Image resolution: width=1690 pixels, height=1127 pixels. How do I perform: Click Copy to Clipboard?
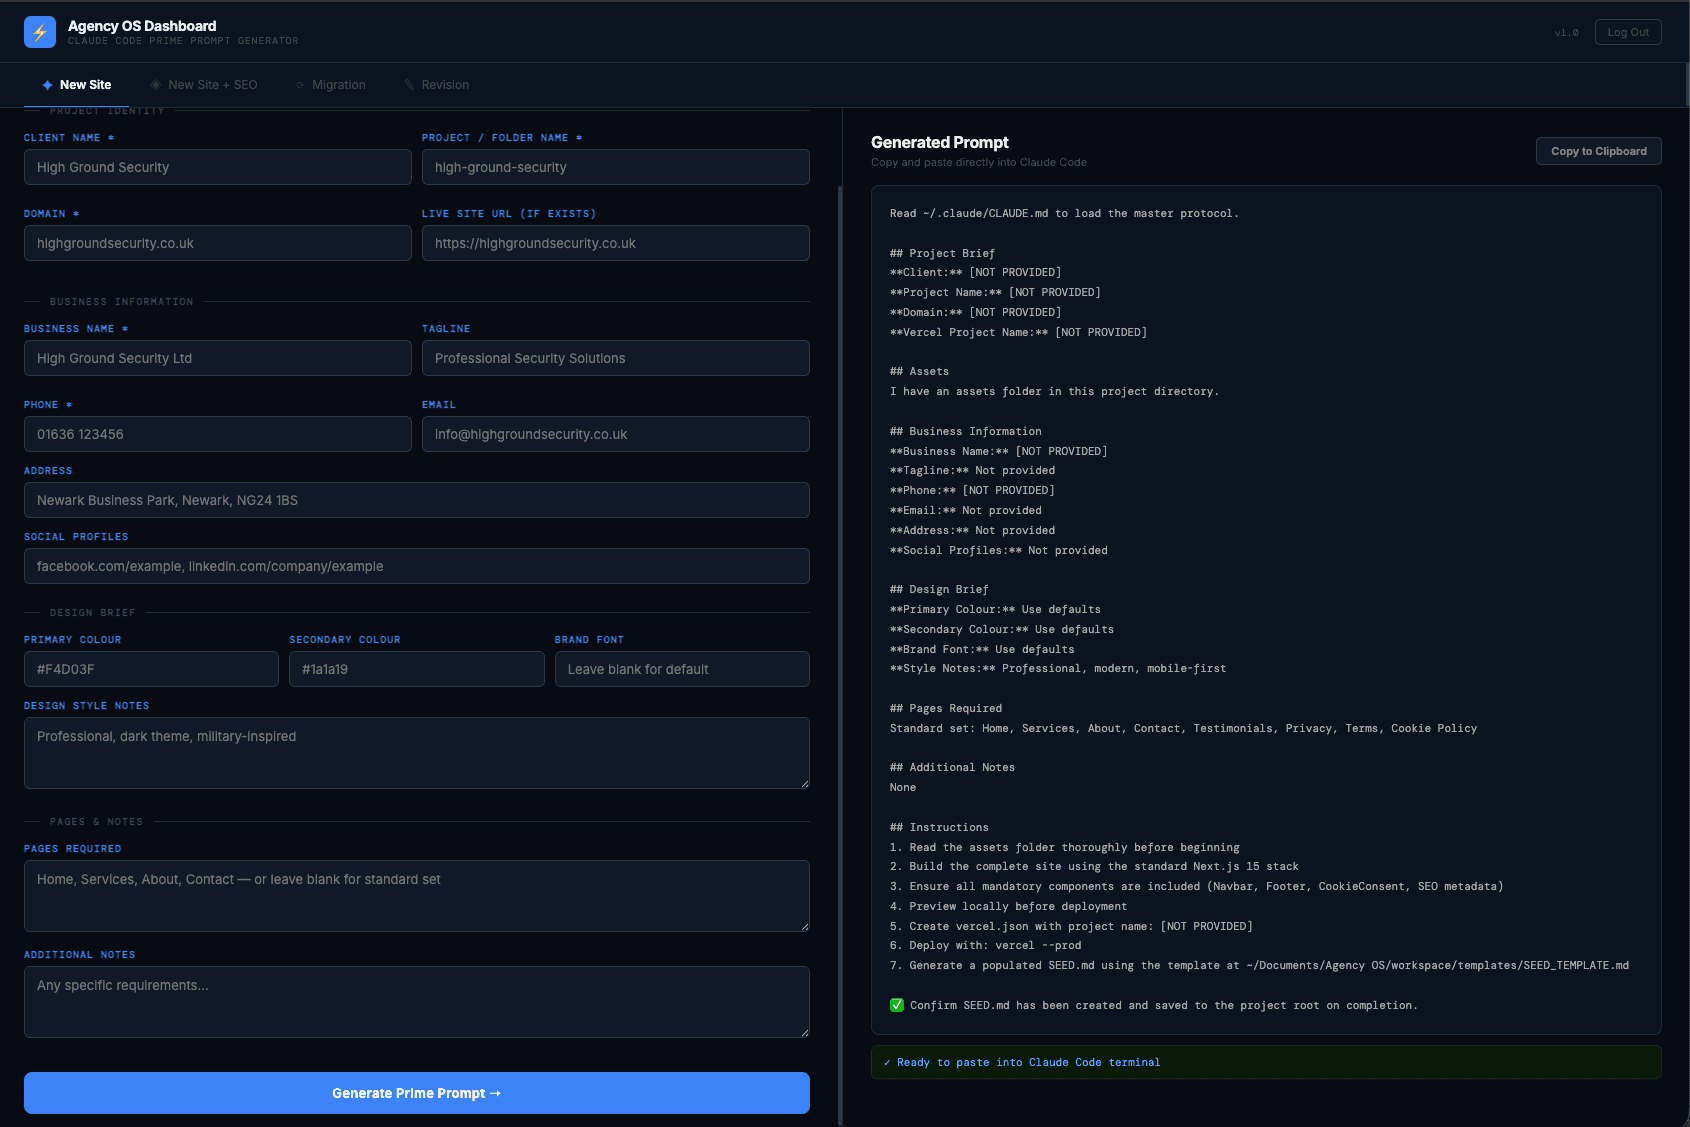tap(1597, 151)
